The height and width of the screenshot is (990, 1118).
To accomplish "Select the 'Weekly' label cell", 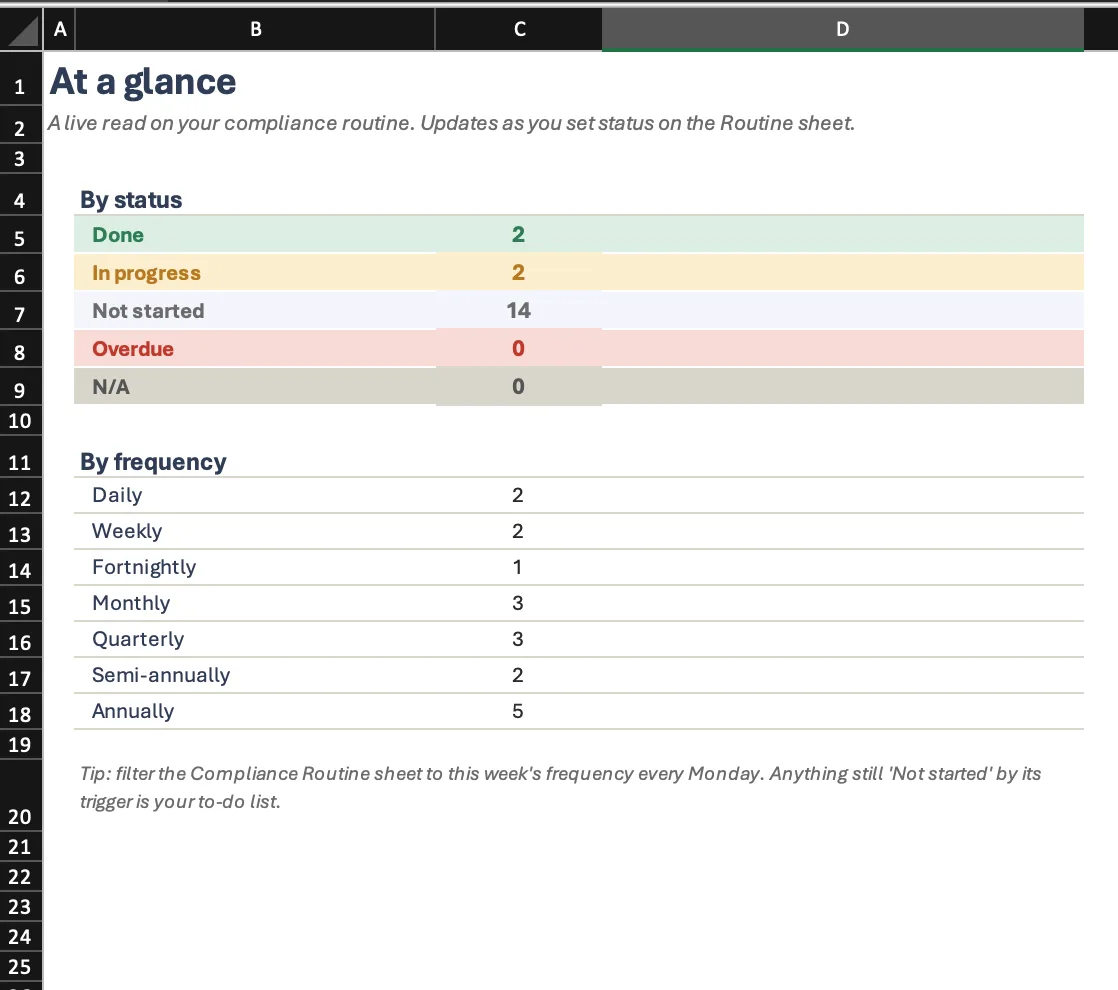I will (255, 531).
